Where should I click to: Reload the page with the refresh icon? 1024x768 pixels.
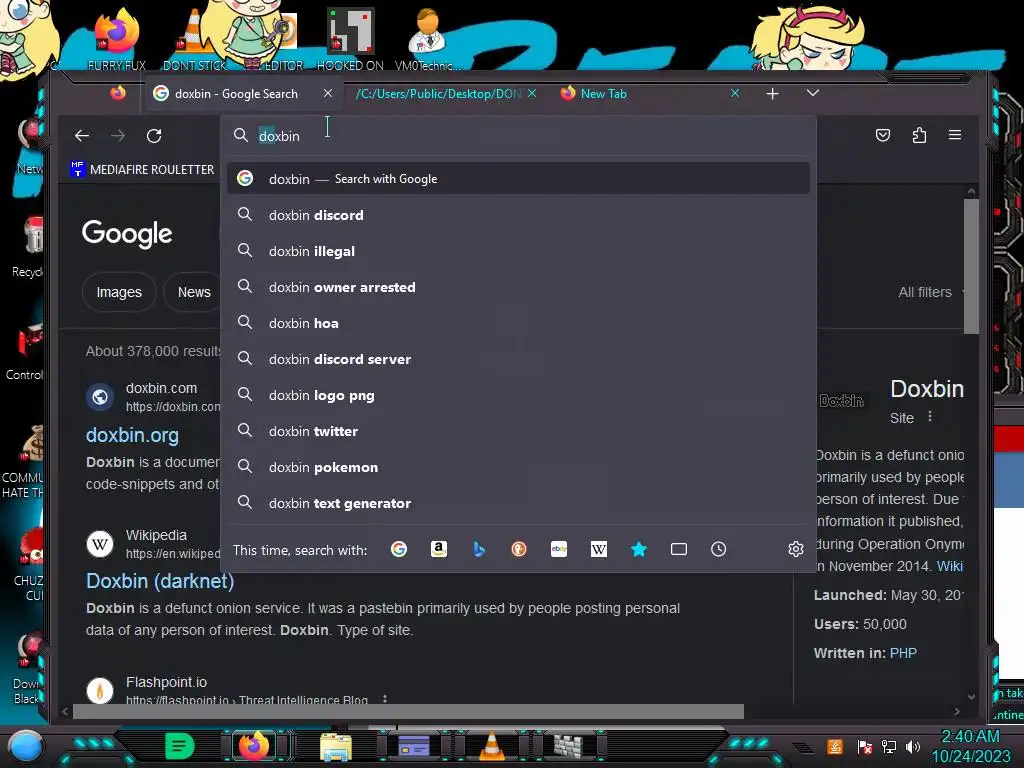tap(154, 136)
